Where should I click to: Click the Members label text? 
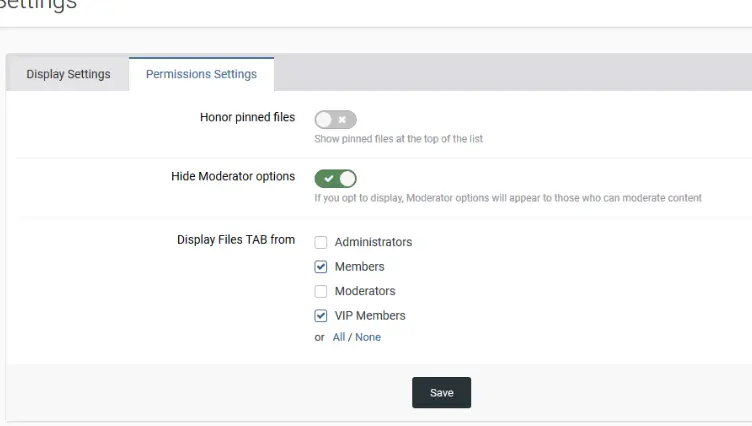tap(359, 267)
